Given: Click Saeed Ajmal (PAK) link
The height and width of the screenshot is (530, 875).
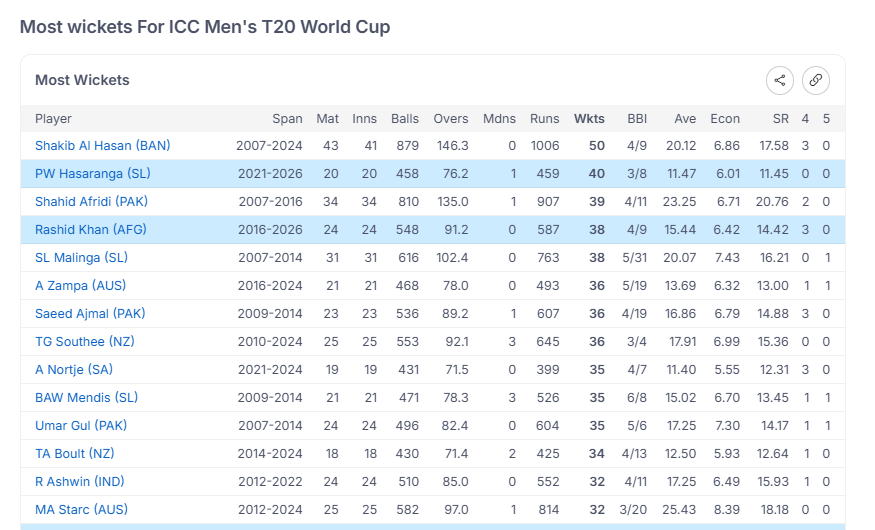Looking at the screenshot, I should click(x=90, y=314).
